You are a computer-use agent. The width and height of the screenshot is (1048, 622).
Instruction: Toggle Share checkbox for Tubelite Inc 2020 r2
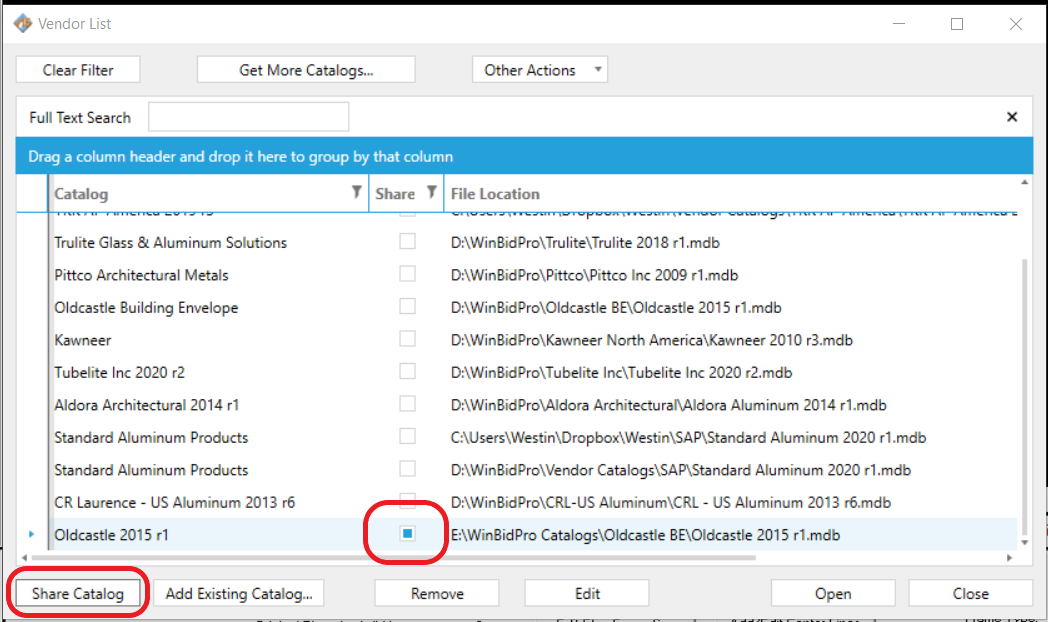coord(407,371)
